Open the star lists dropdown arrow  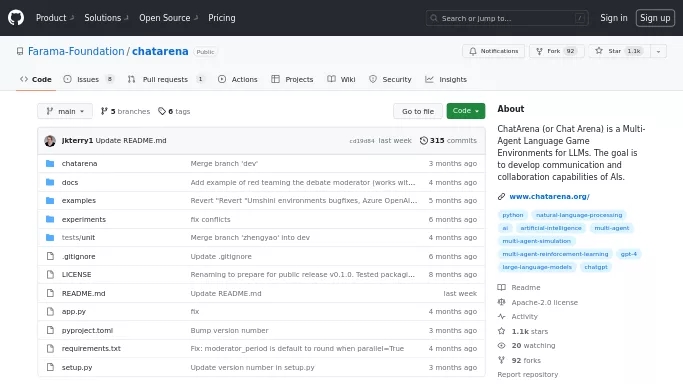click(658, 51)
